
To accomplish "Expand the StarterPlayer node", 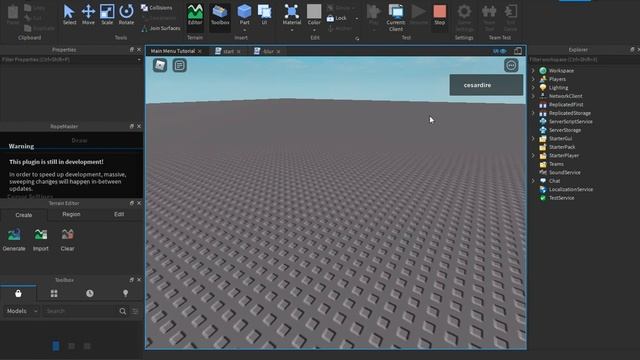I will click(533, 156).
